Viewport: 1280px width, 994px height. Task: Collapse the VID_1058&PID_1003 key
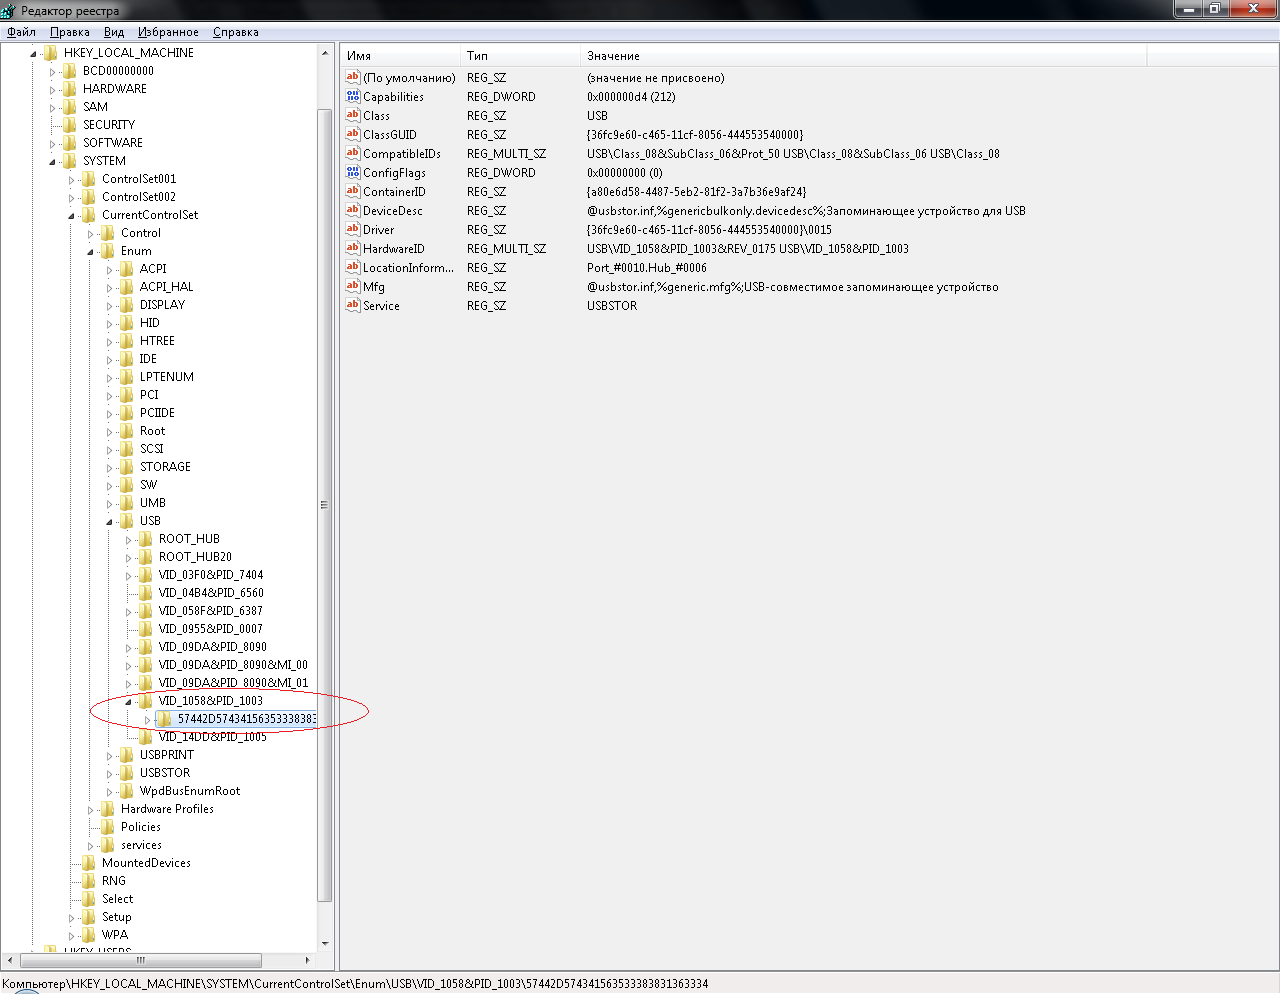tap(129, 702)
